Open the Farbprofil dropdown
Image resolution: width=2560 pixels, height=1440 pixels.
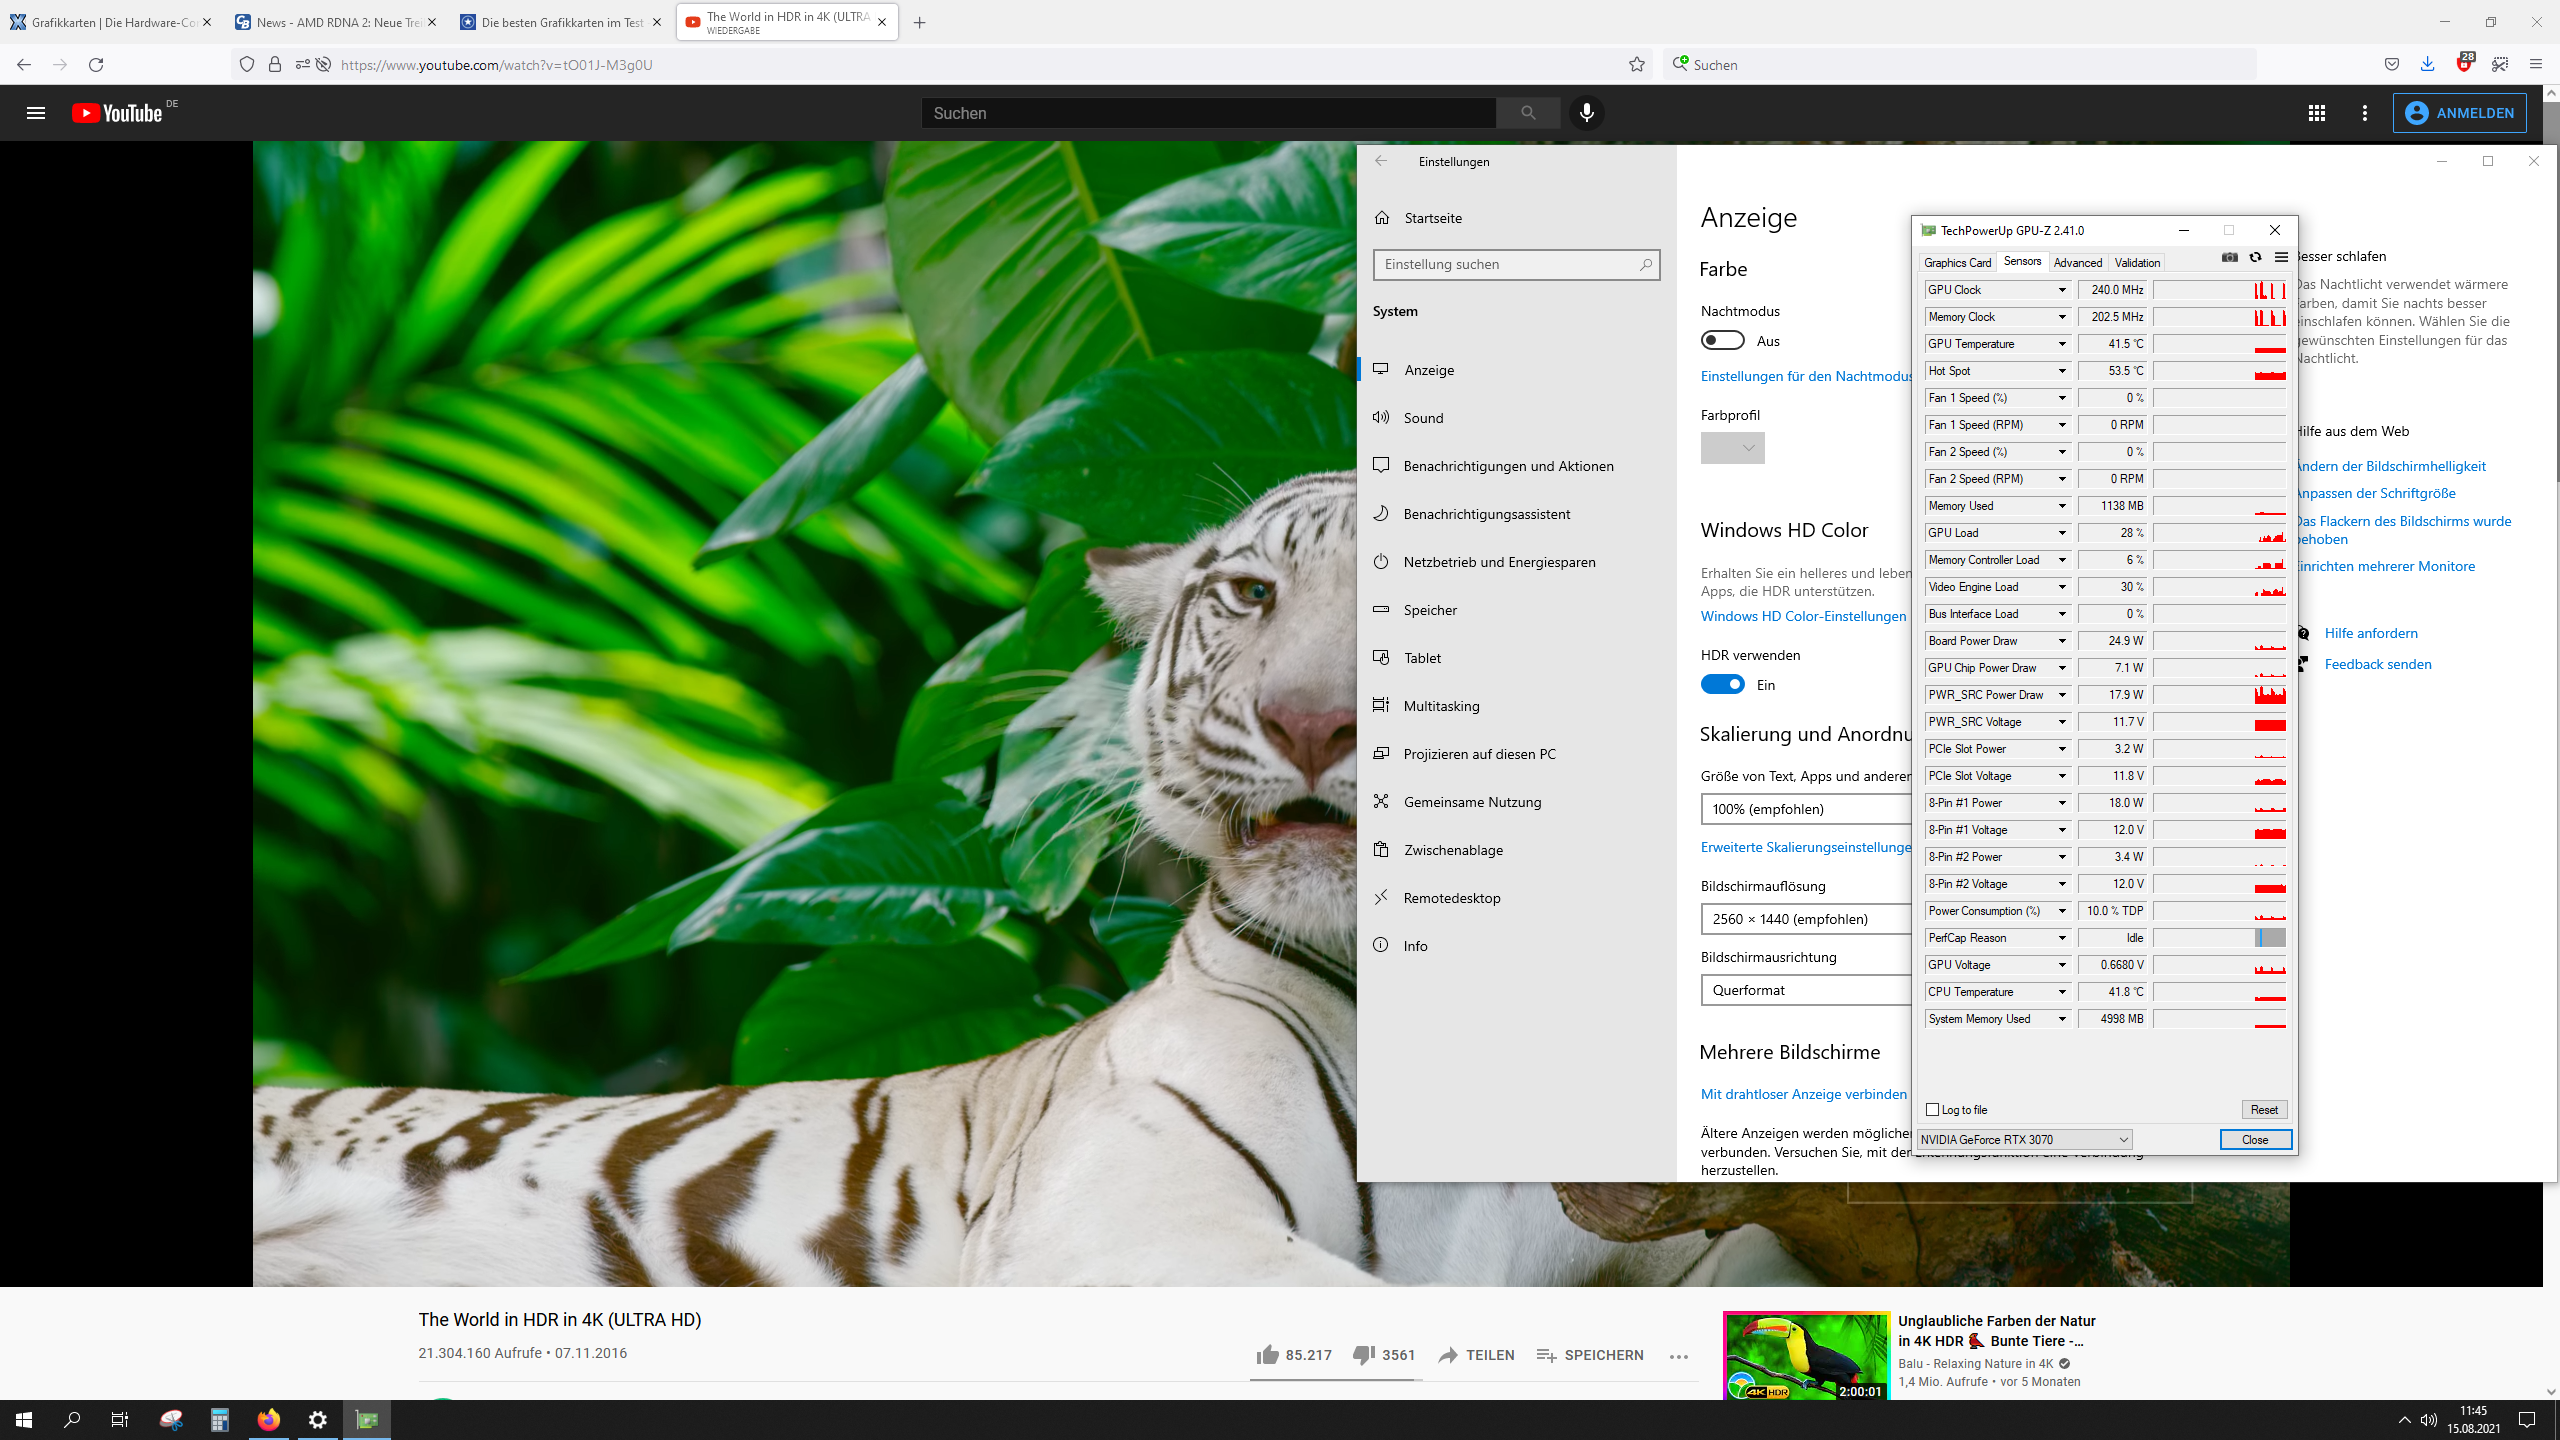pyautogui.click(x=1732, y=448)
